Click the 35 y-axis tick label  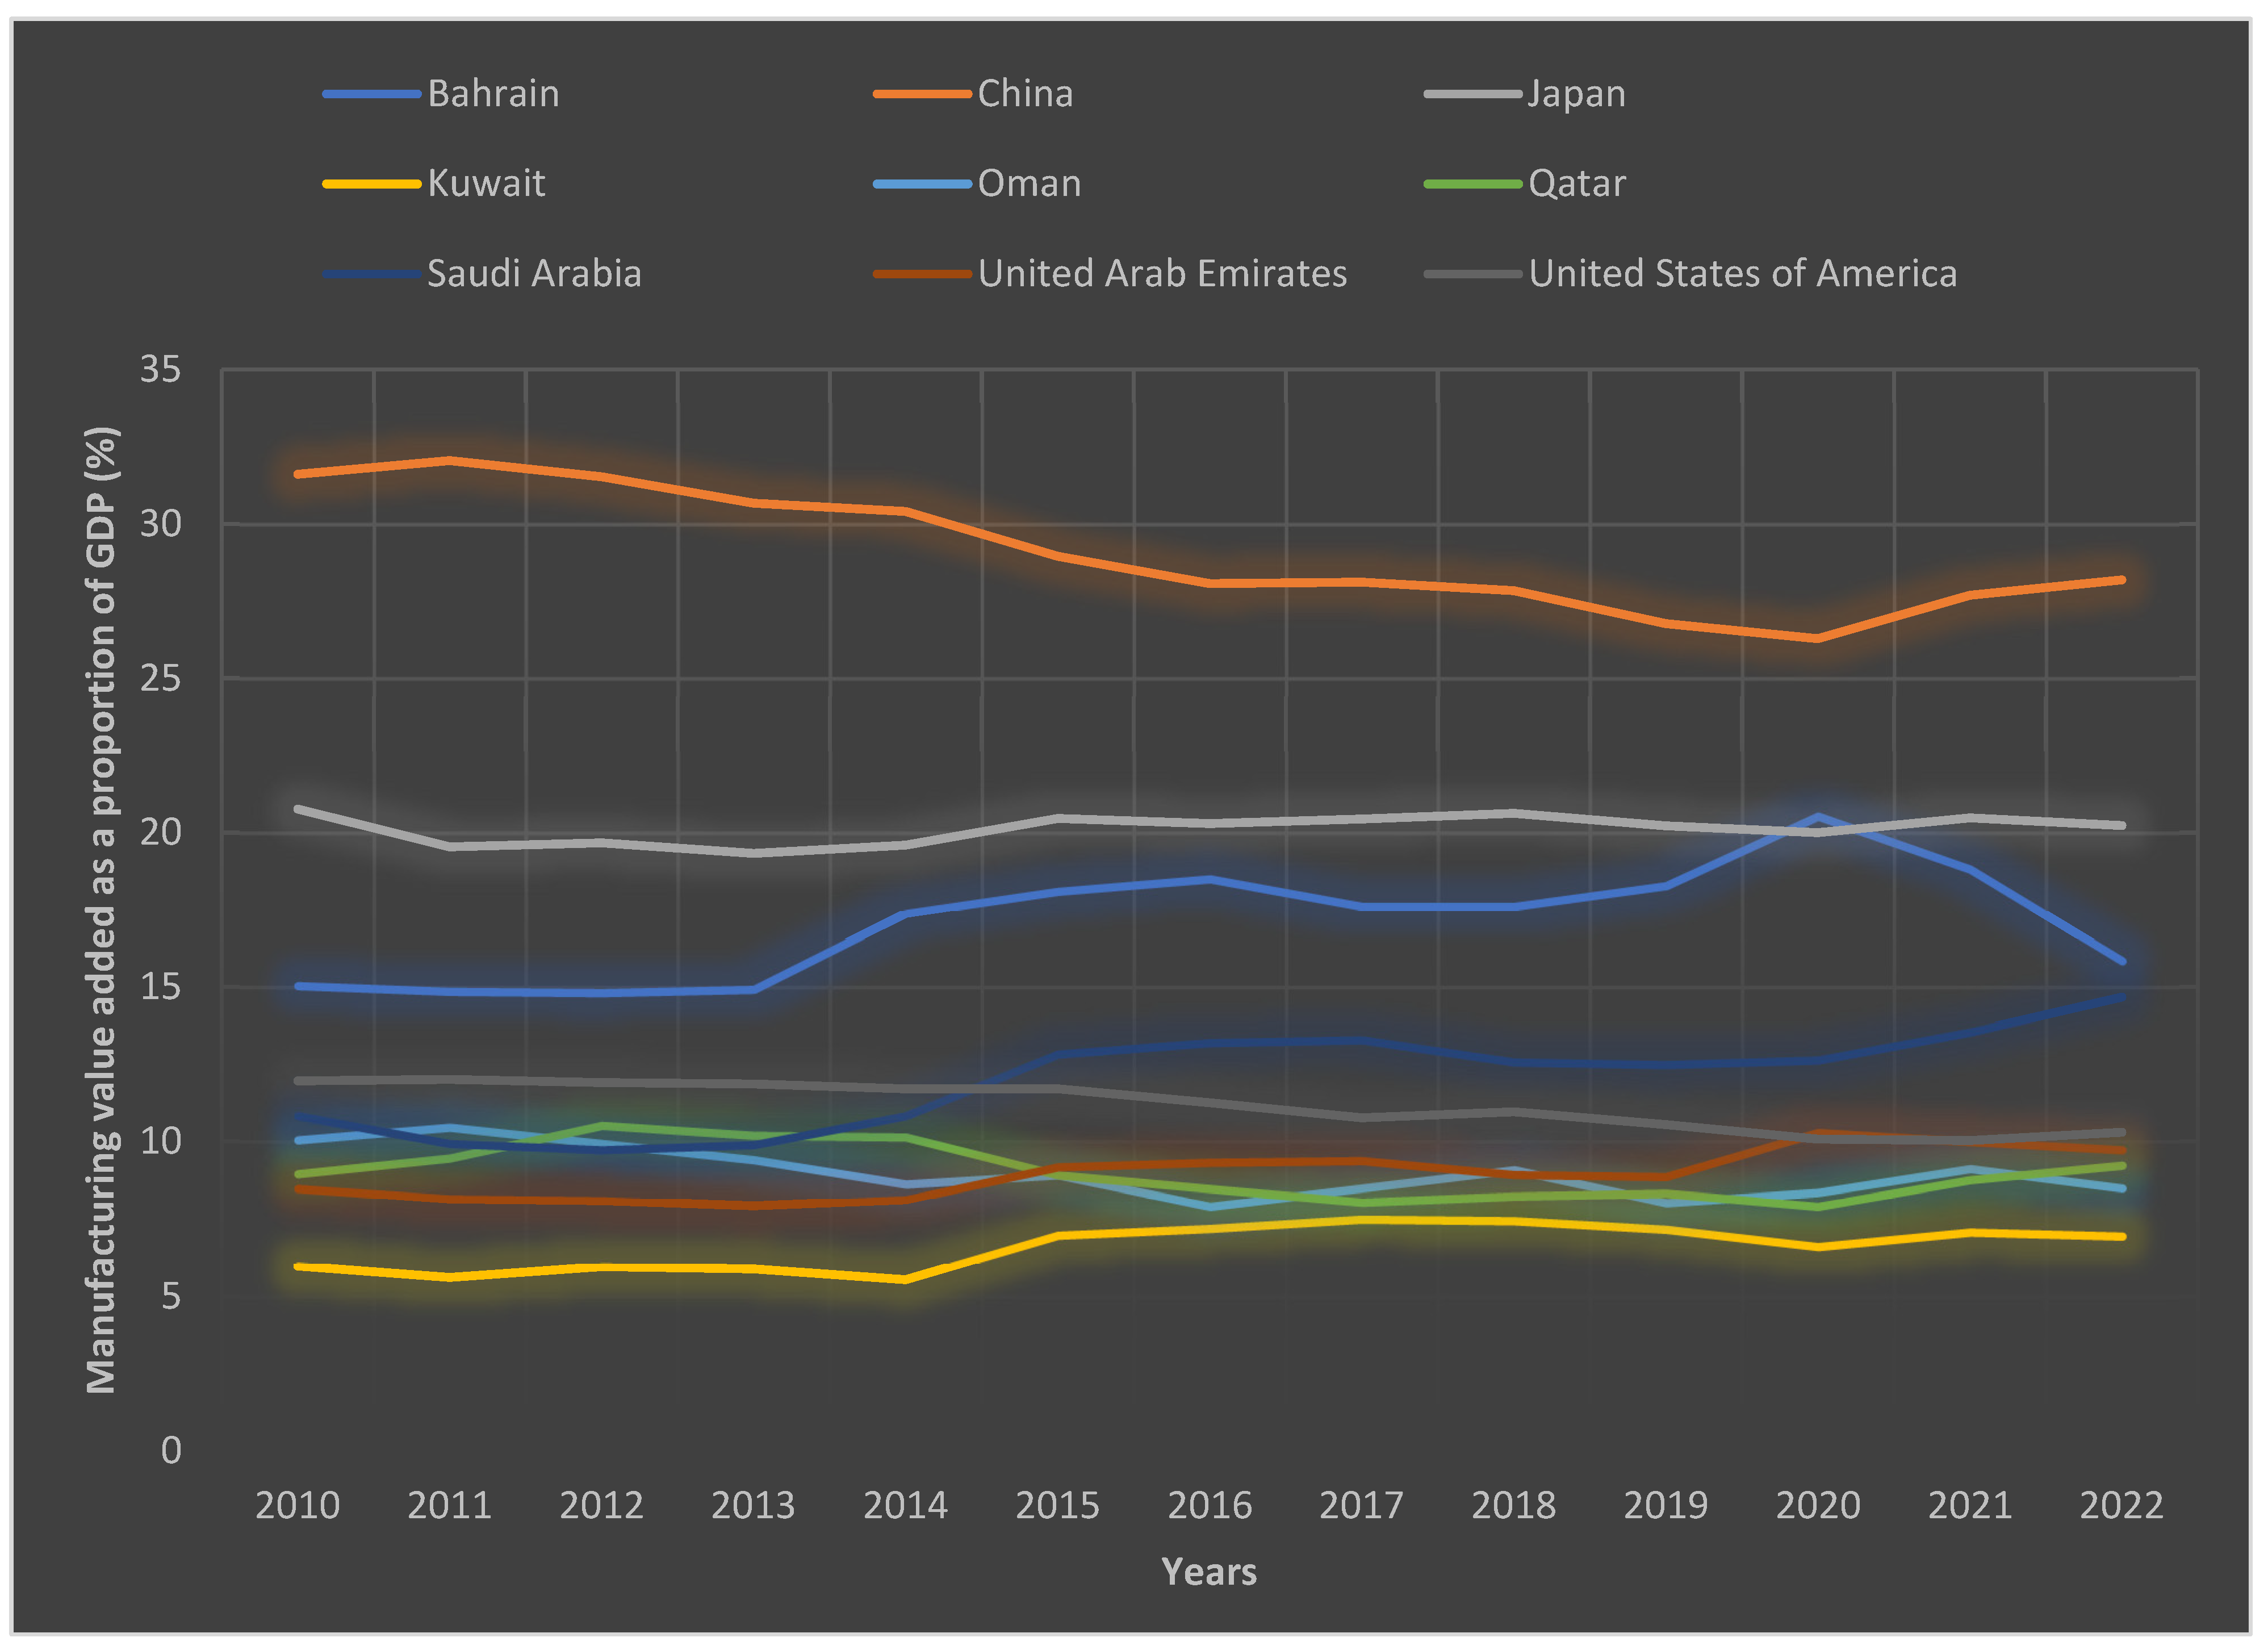[x=160, y=370]
